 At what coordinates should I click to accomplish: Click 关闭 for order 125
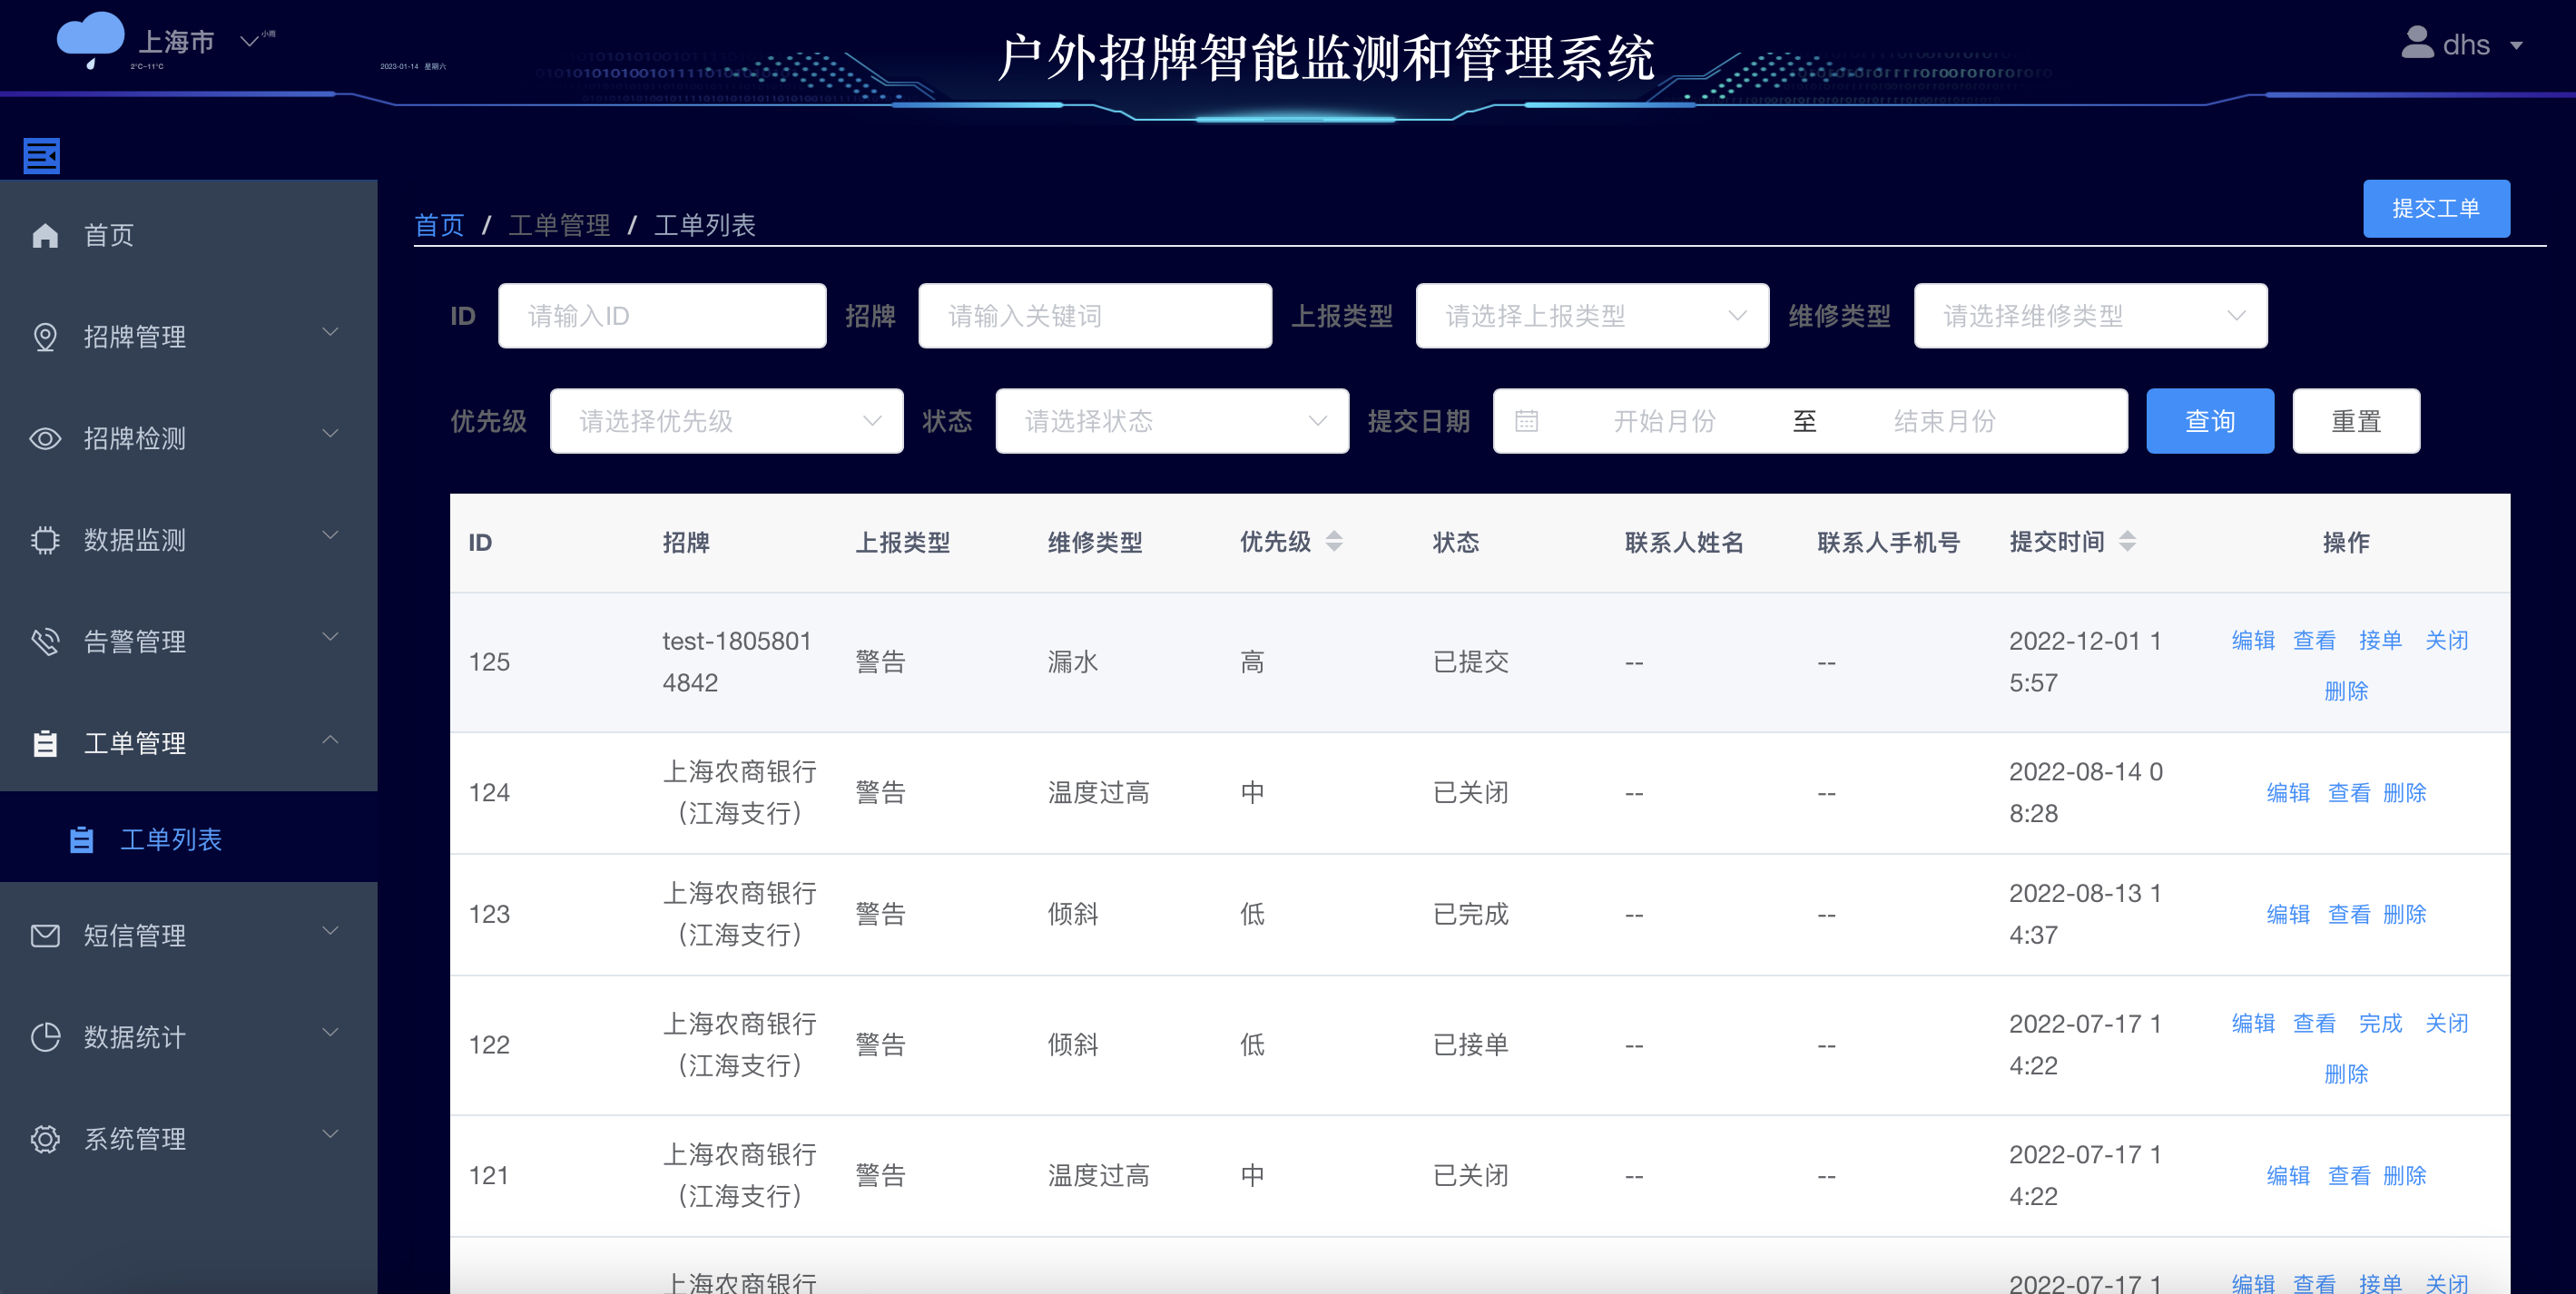pos(2447,640)
